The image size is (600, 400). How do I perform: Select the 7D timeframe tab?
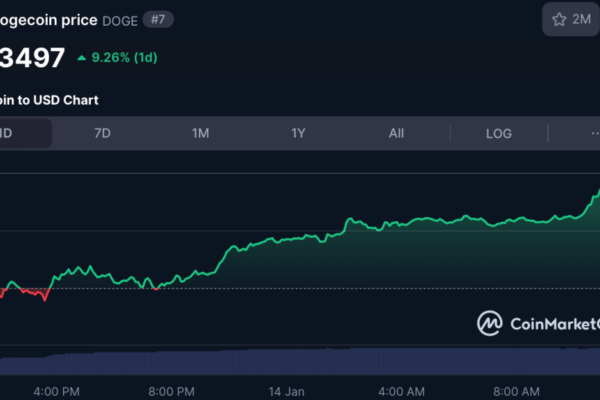(x=102, y=133)
